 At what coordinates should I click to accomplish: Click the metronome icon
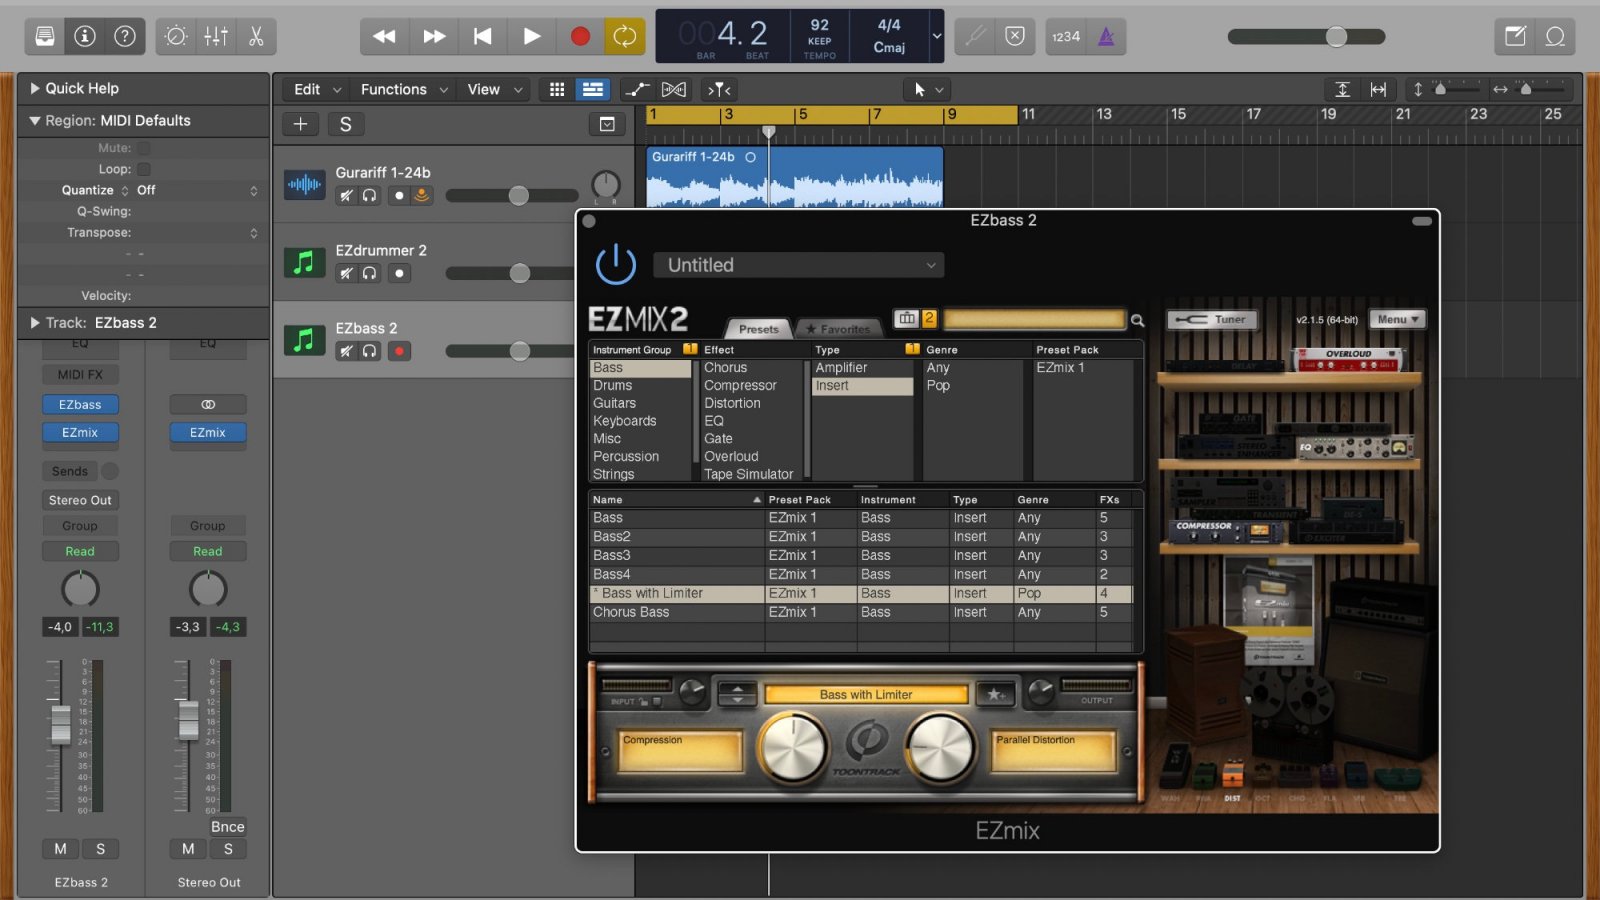(x=1106, y=37)
